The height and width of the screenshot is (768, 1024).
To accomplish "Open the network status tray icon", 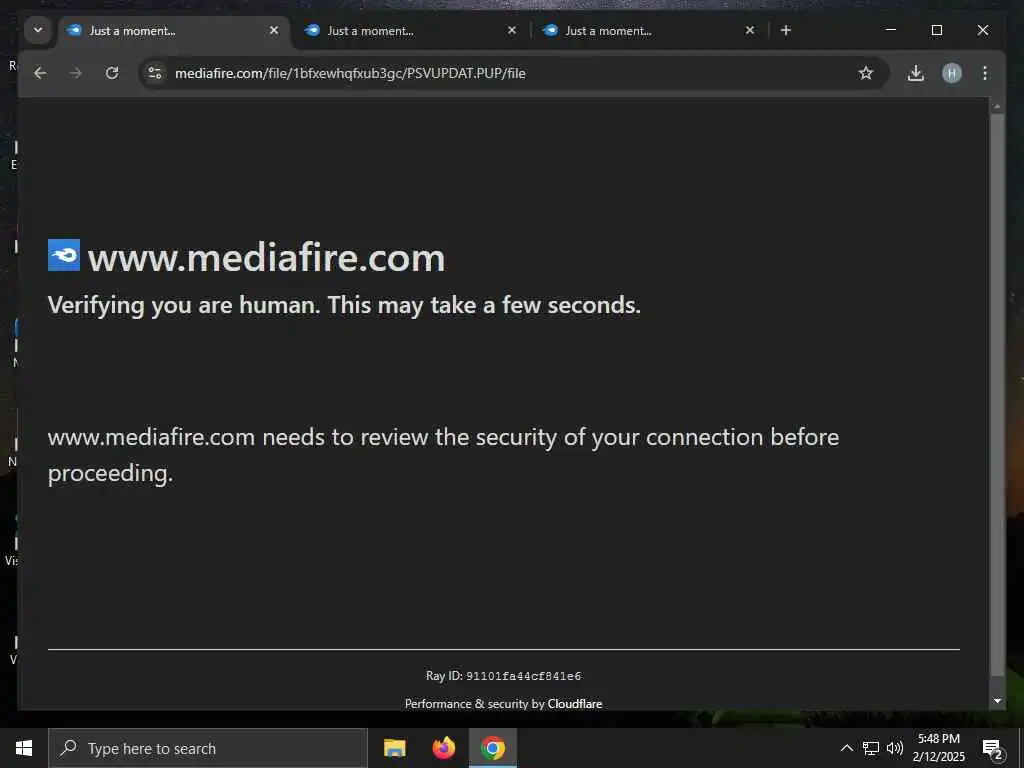I will (x=871, y=748).
